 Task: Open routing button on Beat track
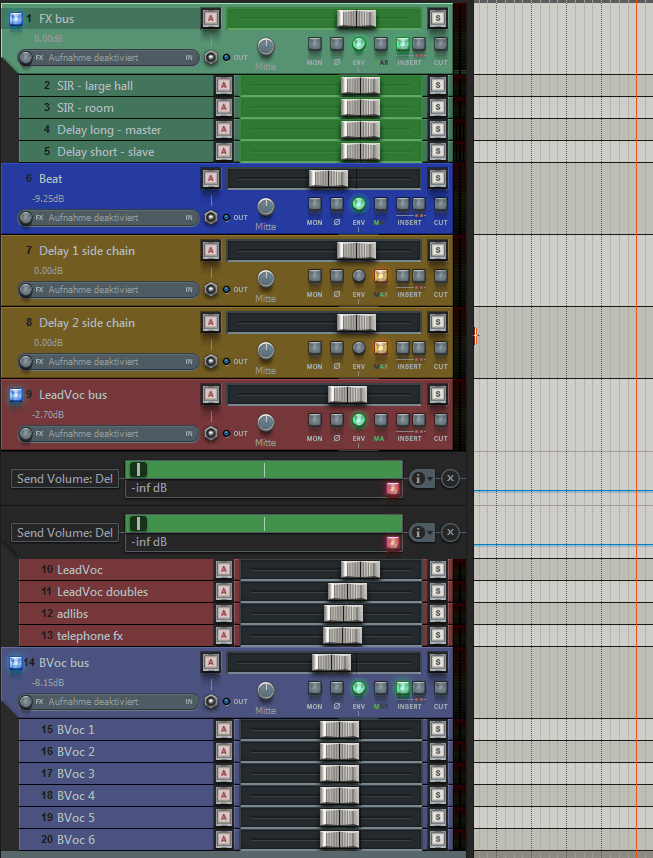click(211, 217)
